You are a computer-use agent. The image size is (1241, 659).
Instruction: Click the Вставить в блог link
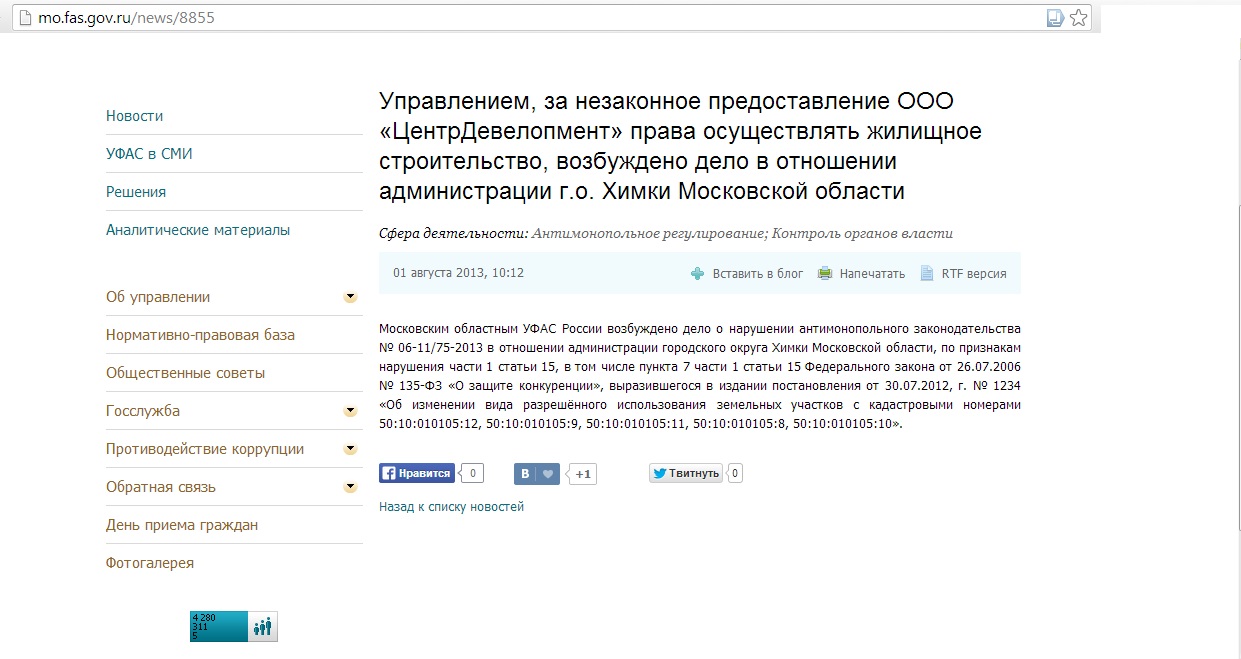[x=758, y=273]
